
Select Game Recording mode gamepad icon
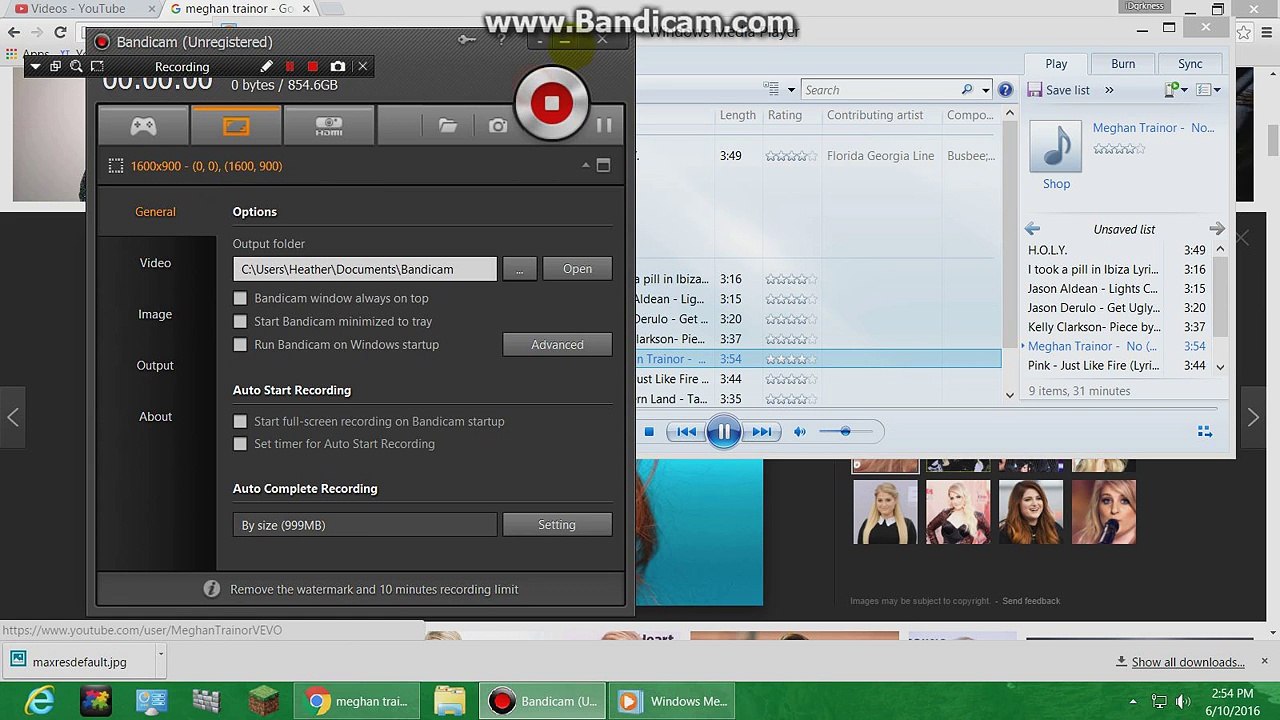pyautogui.click(x=143, y=126)
